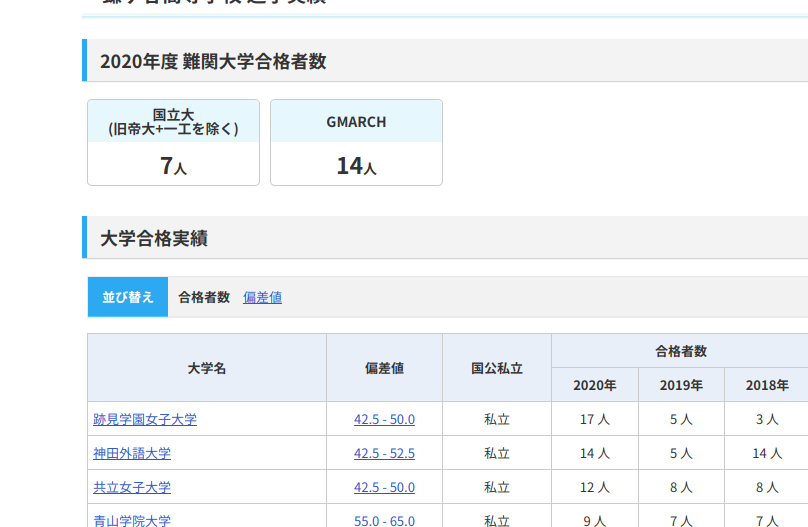Image resolution: width=808 pixels, height=527 pixels.
Task: Select the 国立大 7人 card
Action: click(x=173, y=143)
